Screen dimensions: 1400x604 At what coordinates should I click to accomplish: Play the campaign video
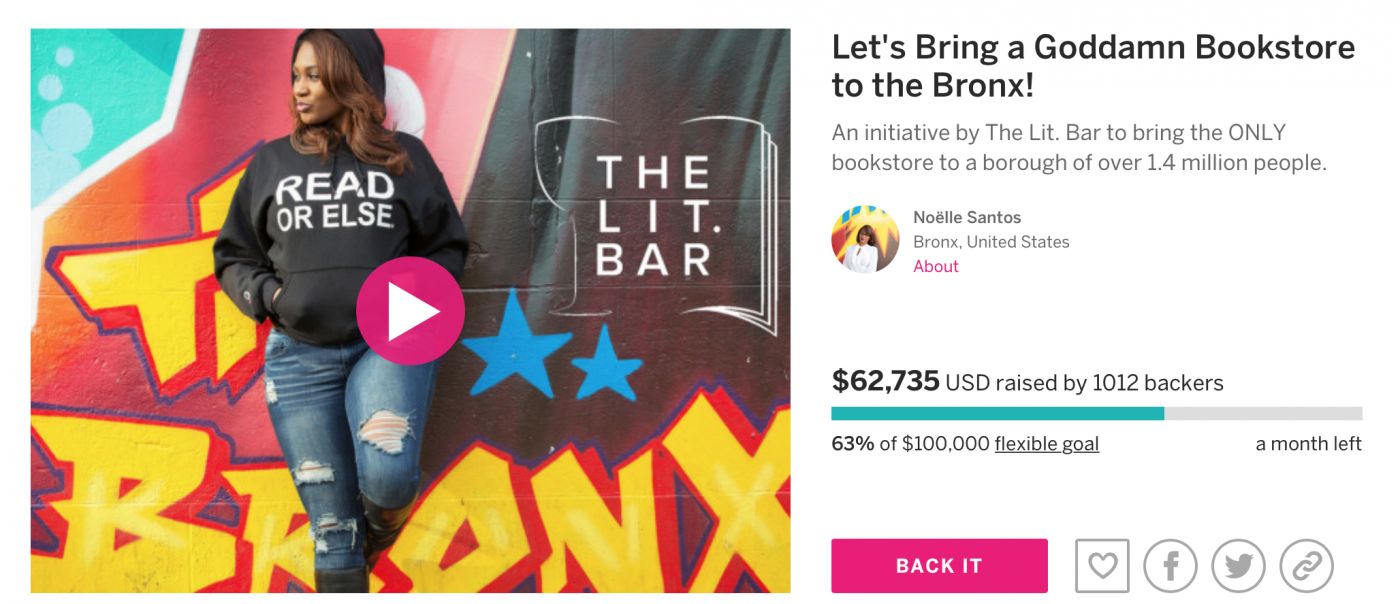click(410, 311)
